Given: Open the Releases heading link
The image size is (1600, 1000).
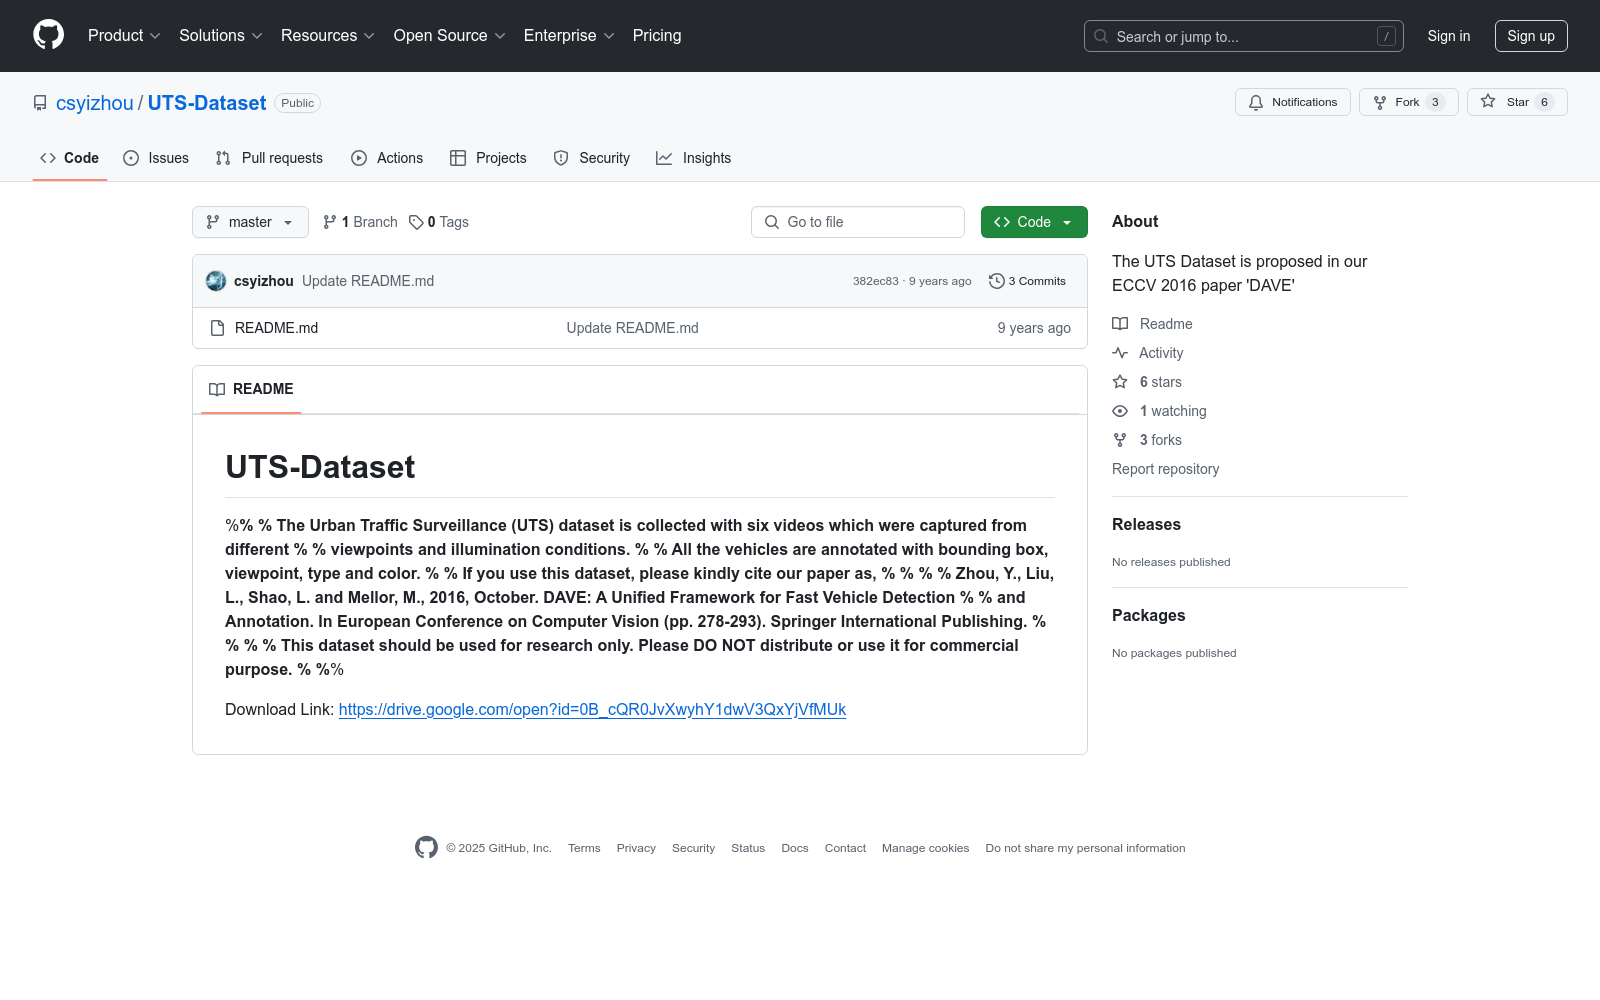Looking at the screenshot, I should point(1146,524).
